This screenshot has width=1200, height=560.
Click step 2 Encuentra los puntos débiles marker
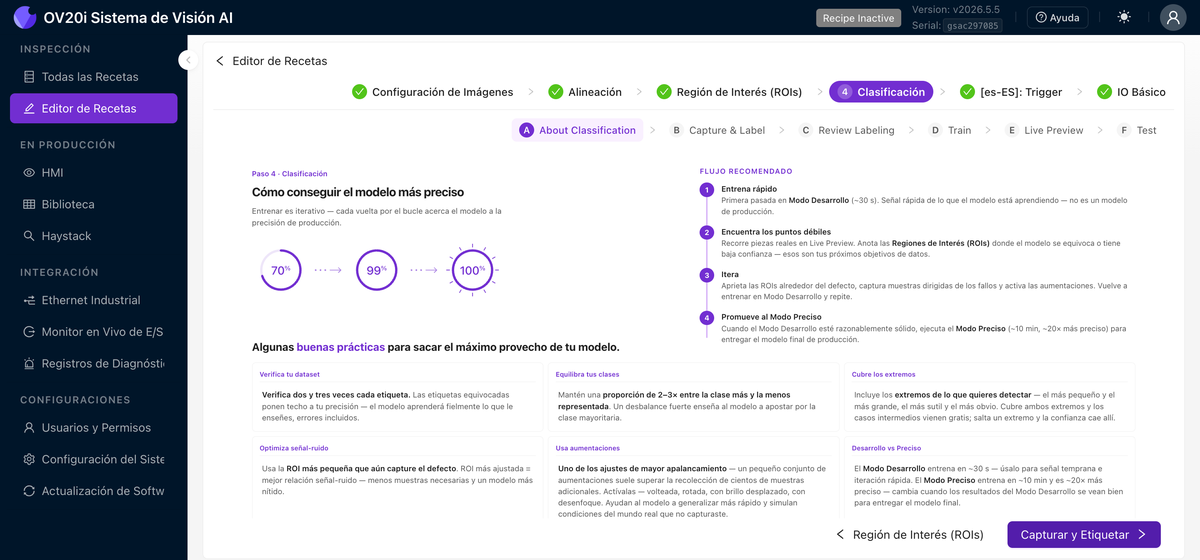tap(707, 233)
